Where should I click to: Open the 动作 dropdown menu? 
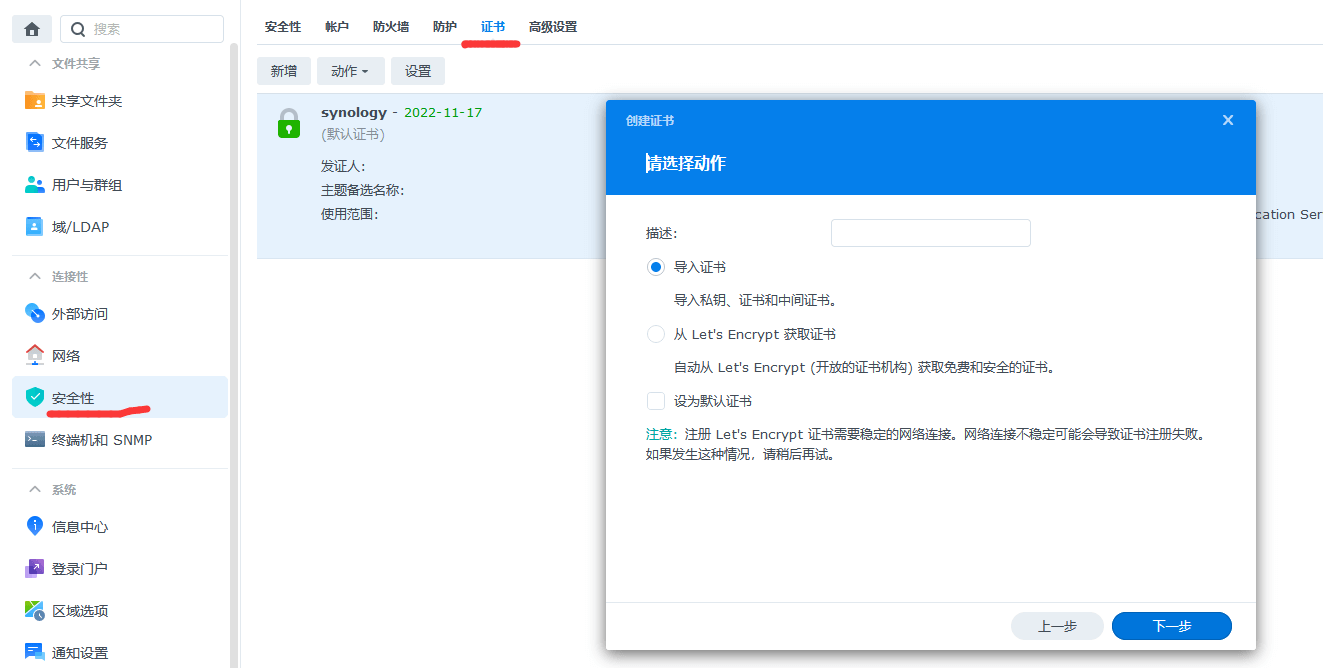point(350,71)
